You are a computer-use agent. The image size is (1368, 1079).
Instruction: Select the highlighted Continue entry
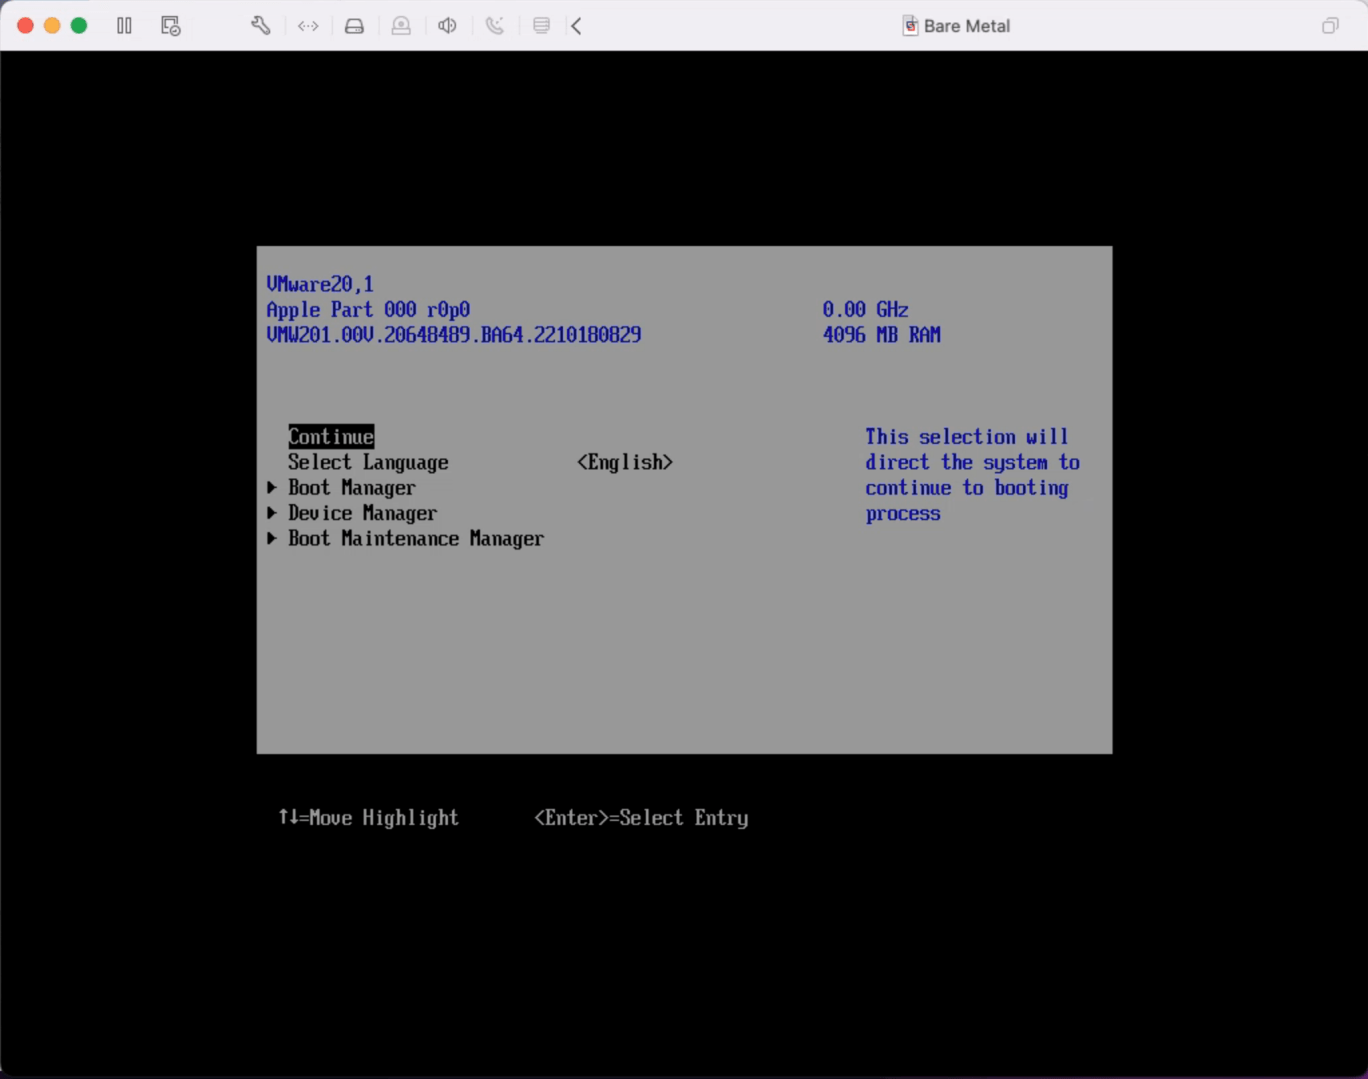[331, 437]
